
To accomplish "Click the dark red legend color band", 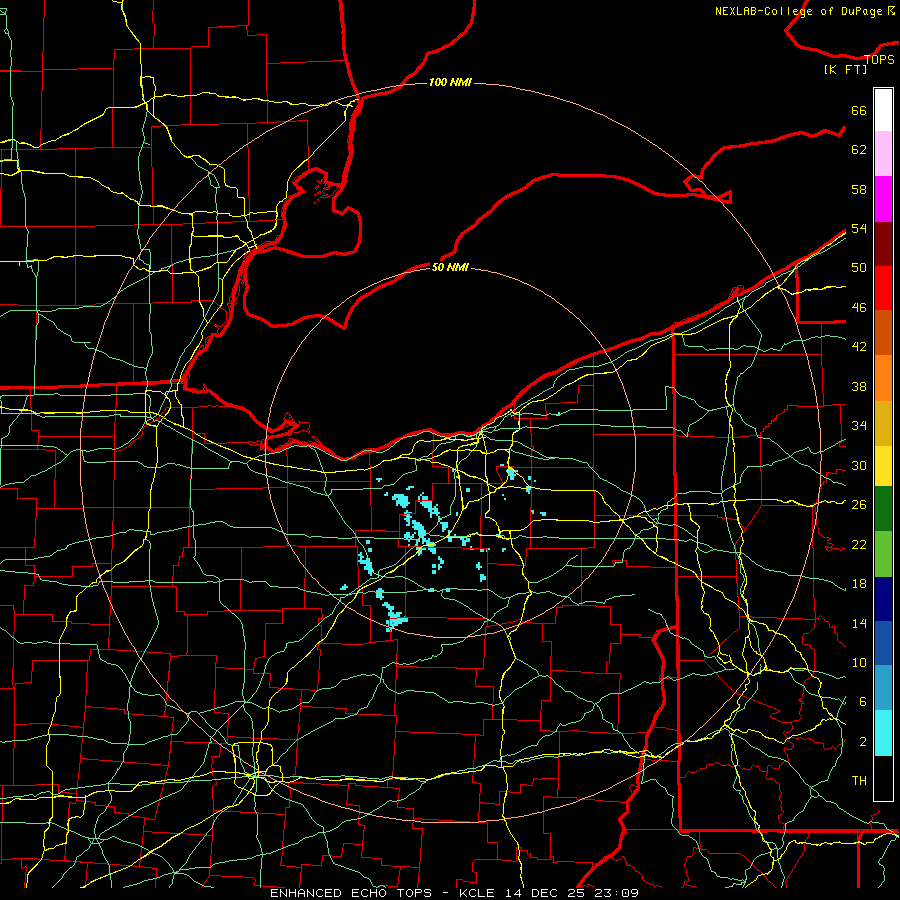I will (x=883, y=243).
